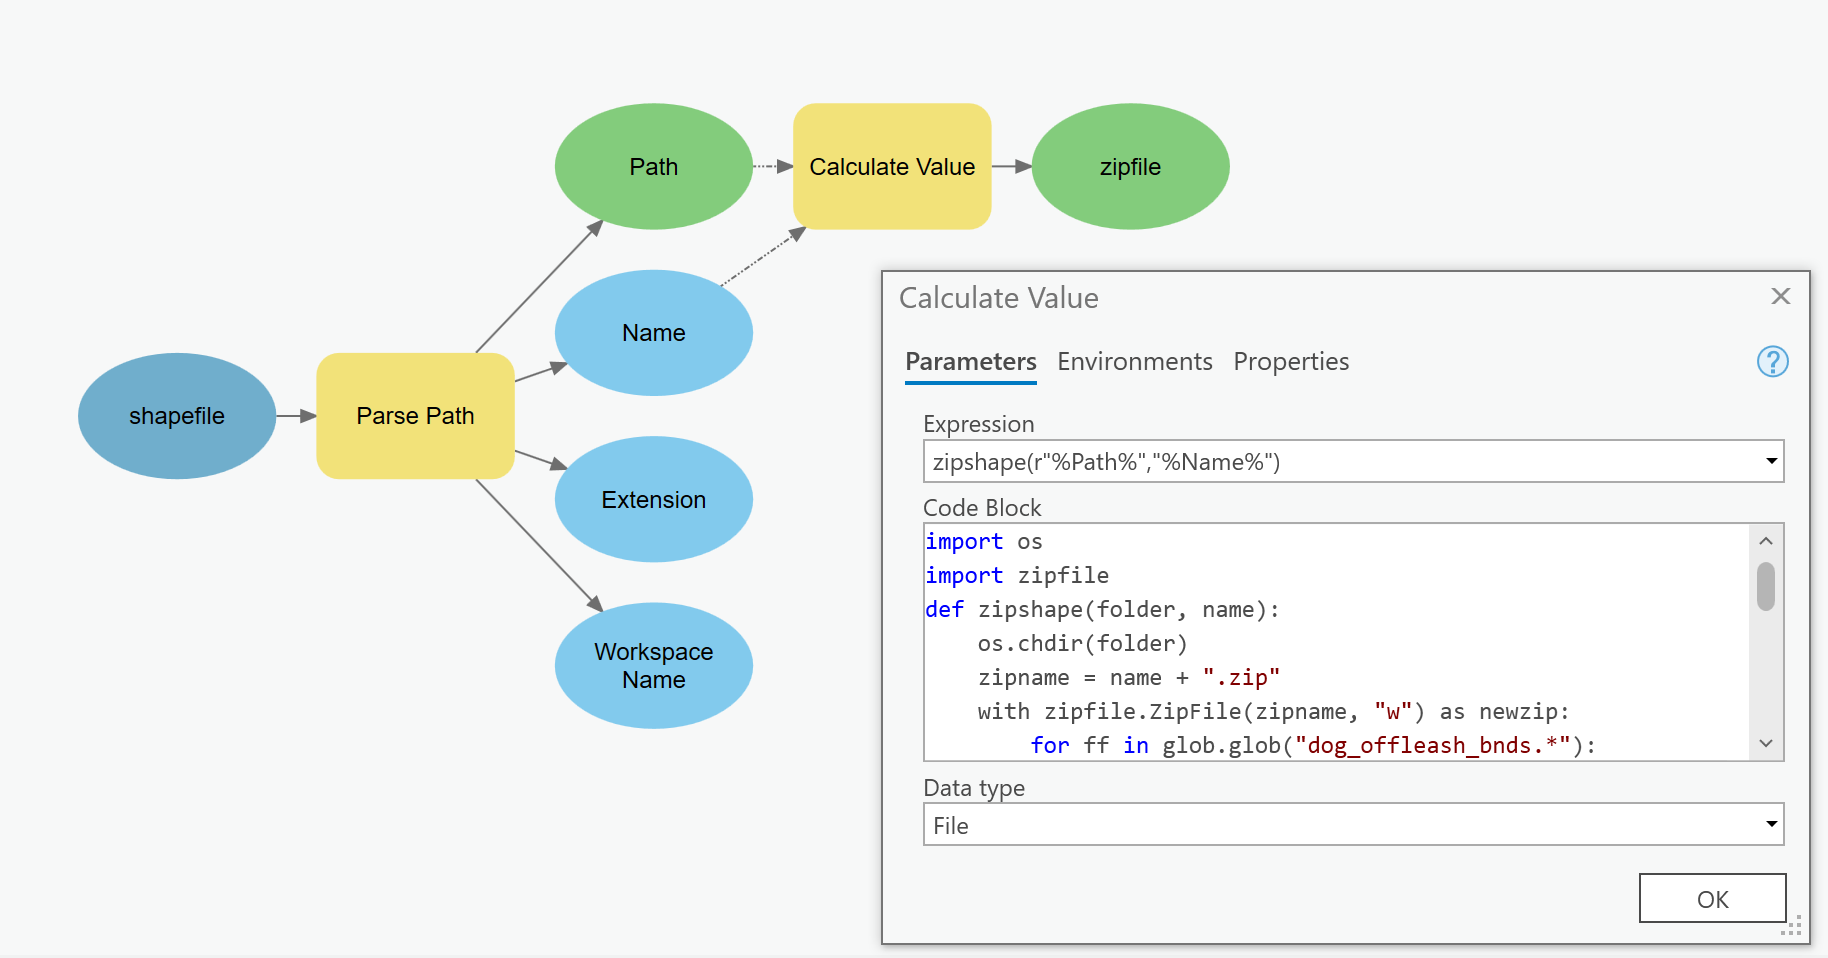Click the Workspace Name variable
1828x958 pixels.
point(653,665)
